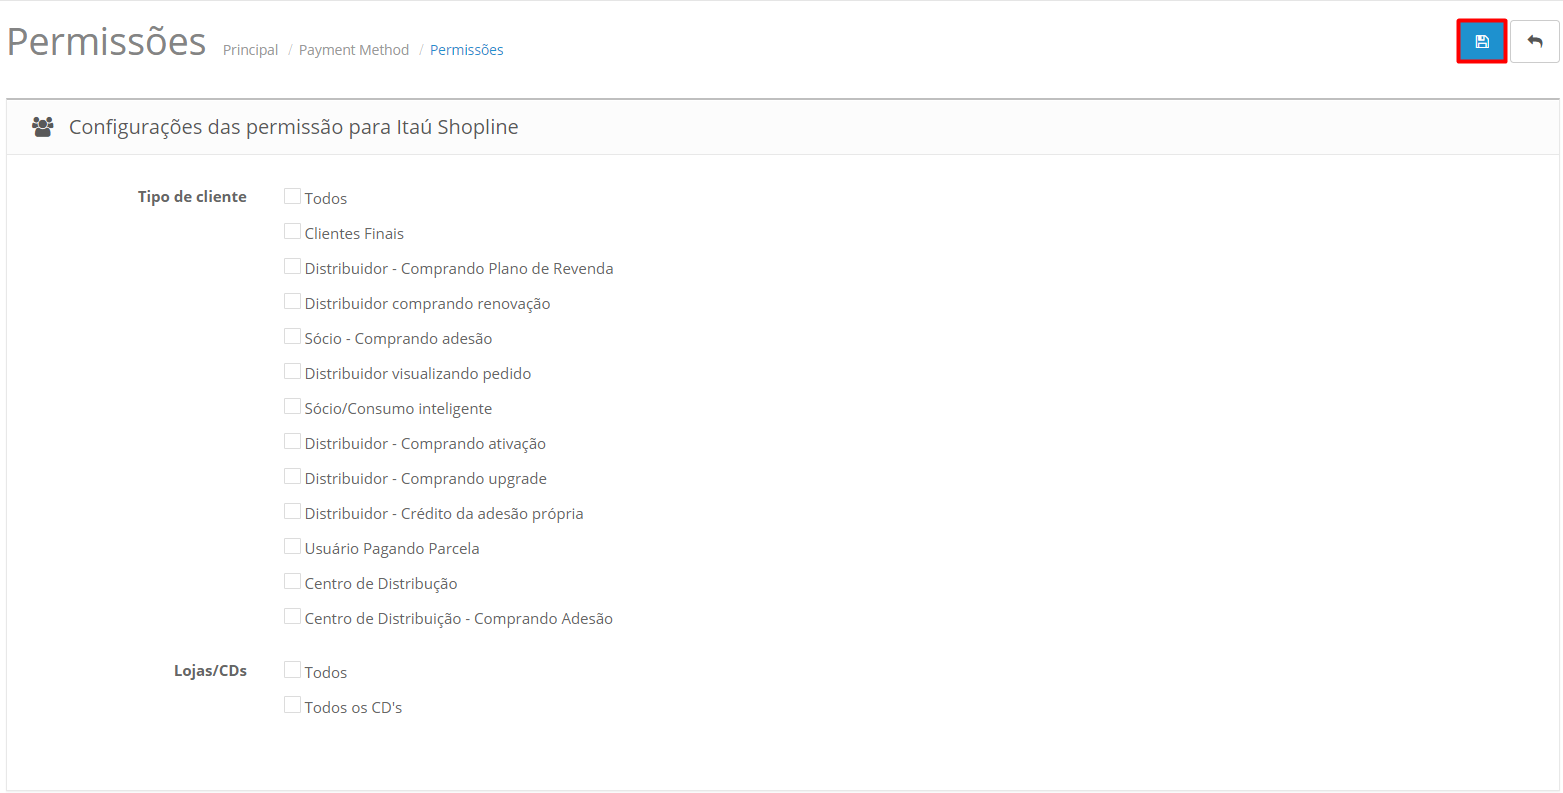Viewport: 1563px width, 793px height.
Task: Check Todos under Lojas/CDs
Action: [x=292, y=670]
